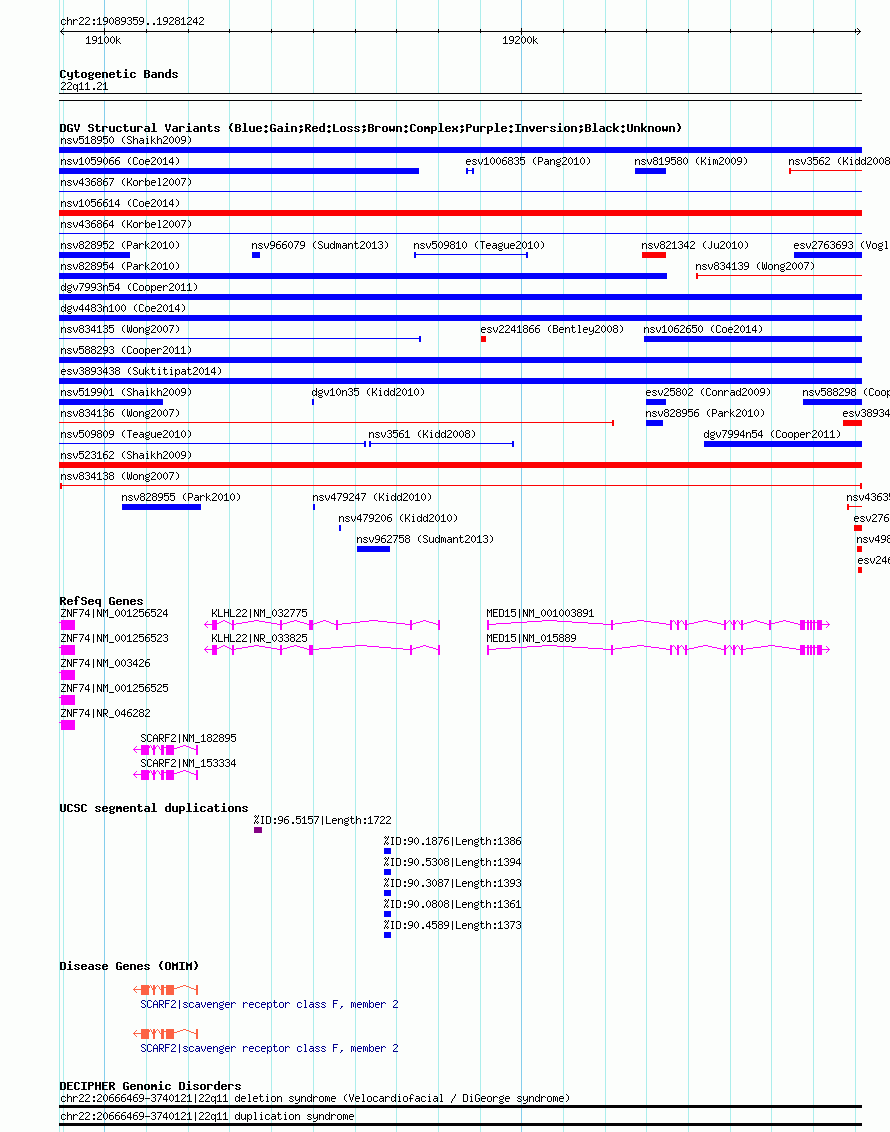Click the purple %ID:96.5157 duplication block
The width and height of the screenshot is (890, 1132).
point(258,830)
